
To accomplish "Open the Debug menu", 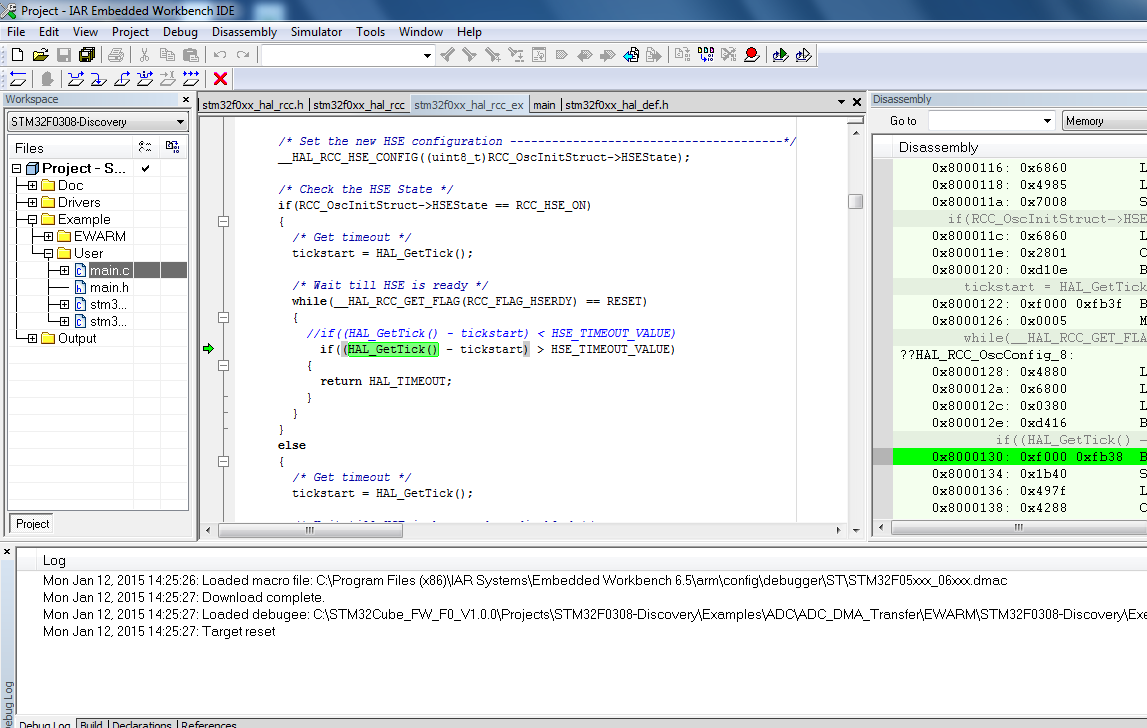I will (x=180, y=31).
